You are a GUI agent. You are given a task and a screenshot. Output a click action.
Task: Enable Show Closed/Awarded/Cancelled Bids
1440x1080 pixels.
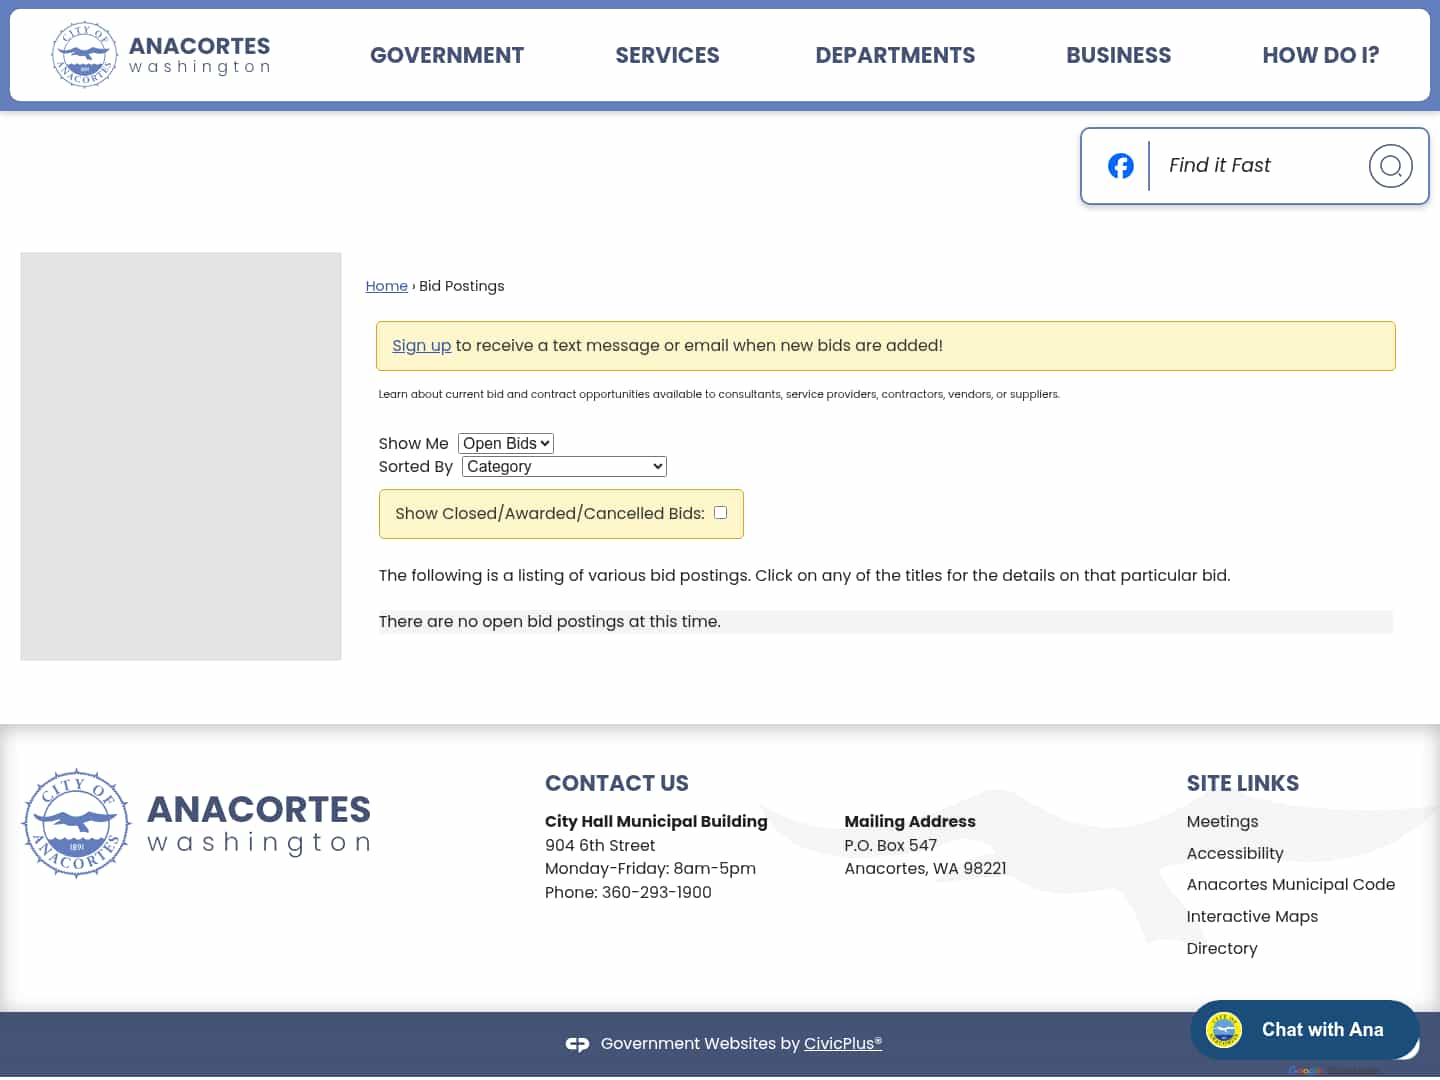720,512
